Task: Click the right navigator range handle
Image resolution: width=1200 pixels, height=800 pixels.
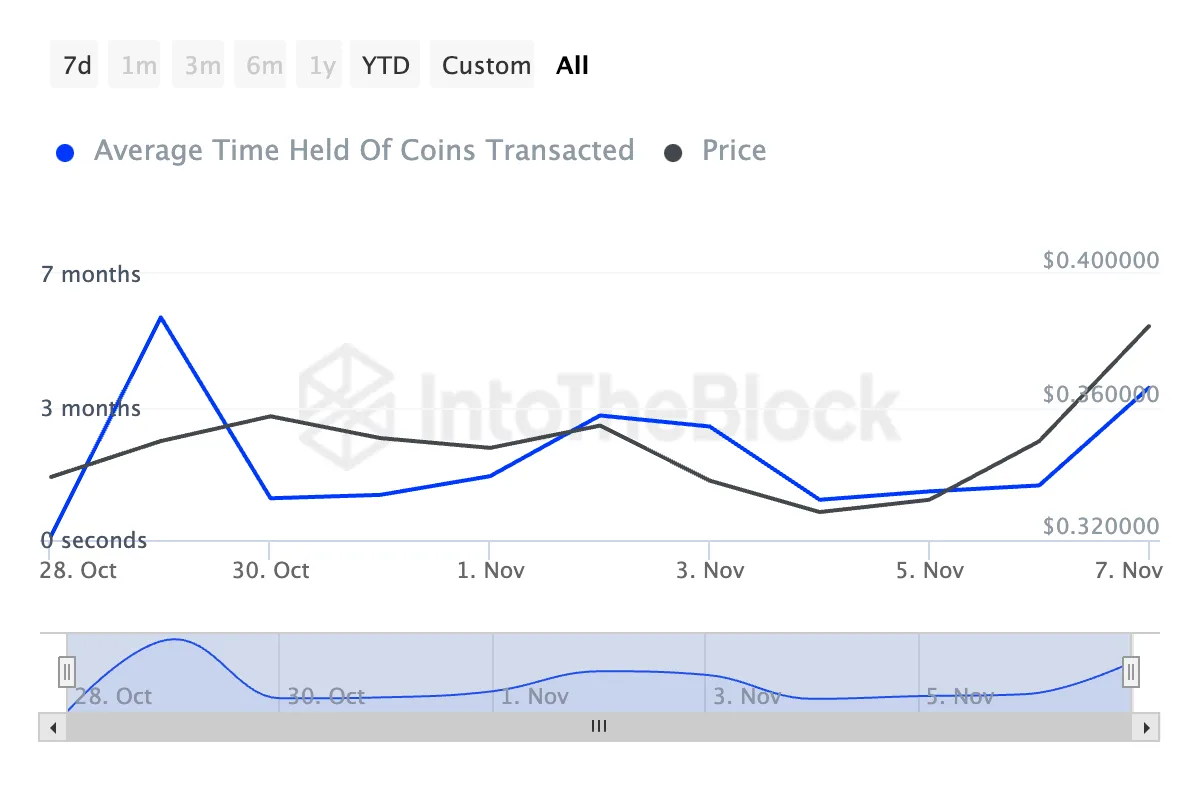Action: pyautogui.click(x=1131, y=671)
